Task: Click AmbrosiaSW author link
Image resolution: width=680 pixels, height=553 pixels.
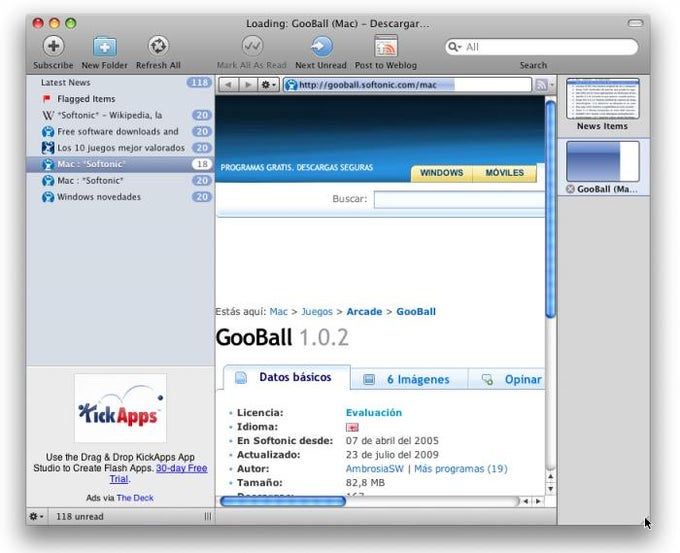Action: point(375,469)
